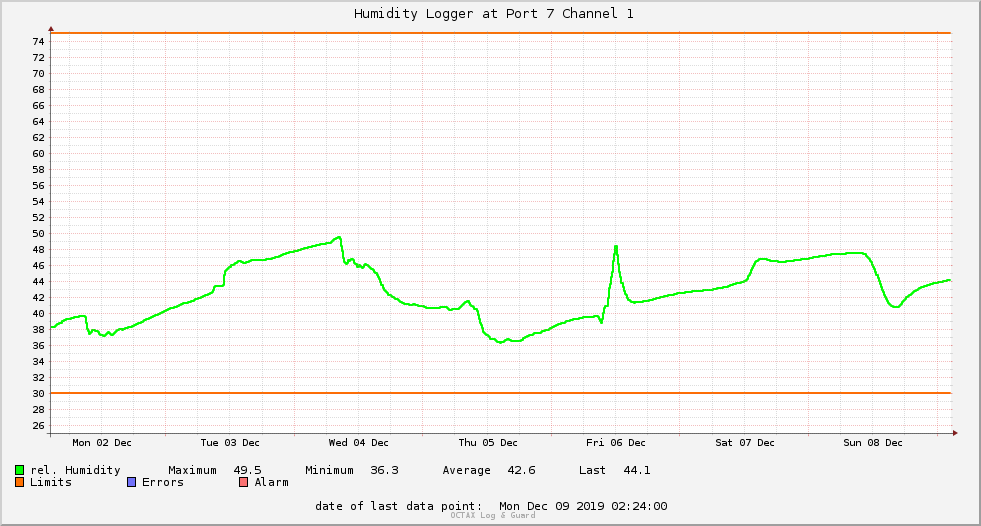This screenshot has height=526, width=981.
Task: Click the 'Thu 05 Dec' x-axis label
Action: [x=488, y=443]
